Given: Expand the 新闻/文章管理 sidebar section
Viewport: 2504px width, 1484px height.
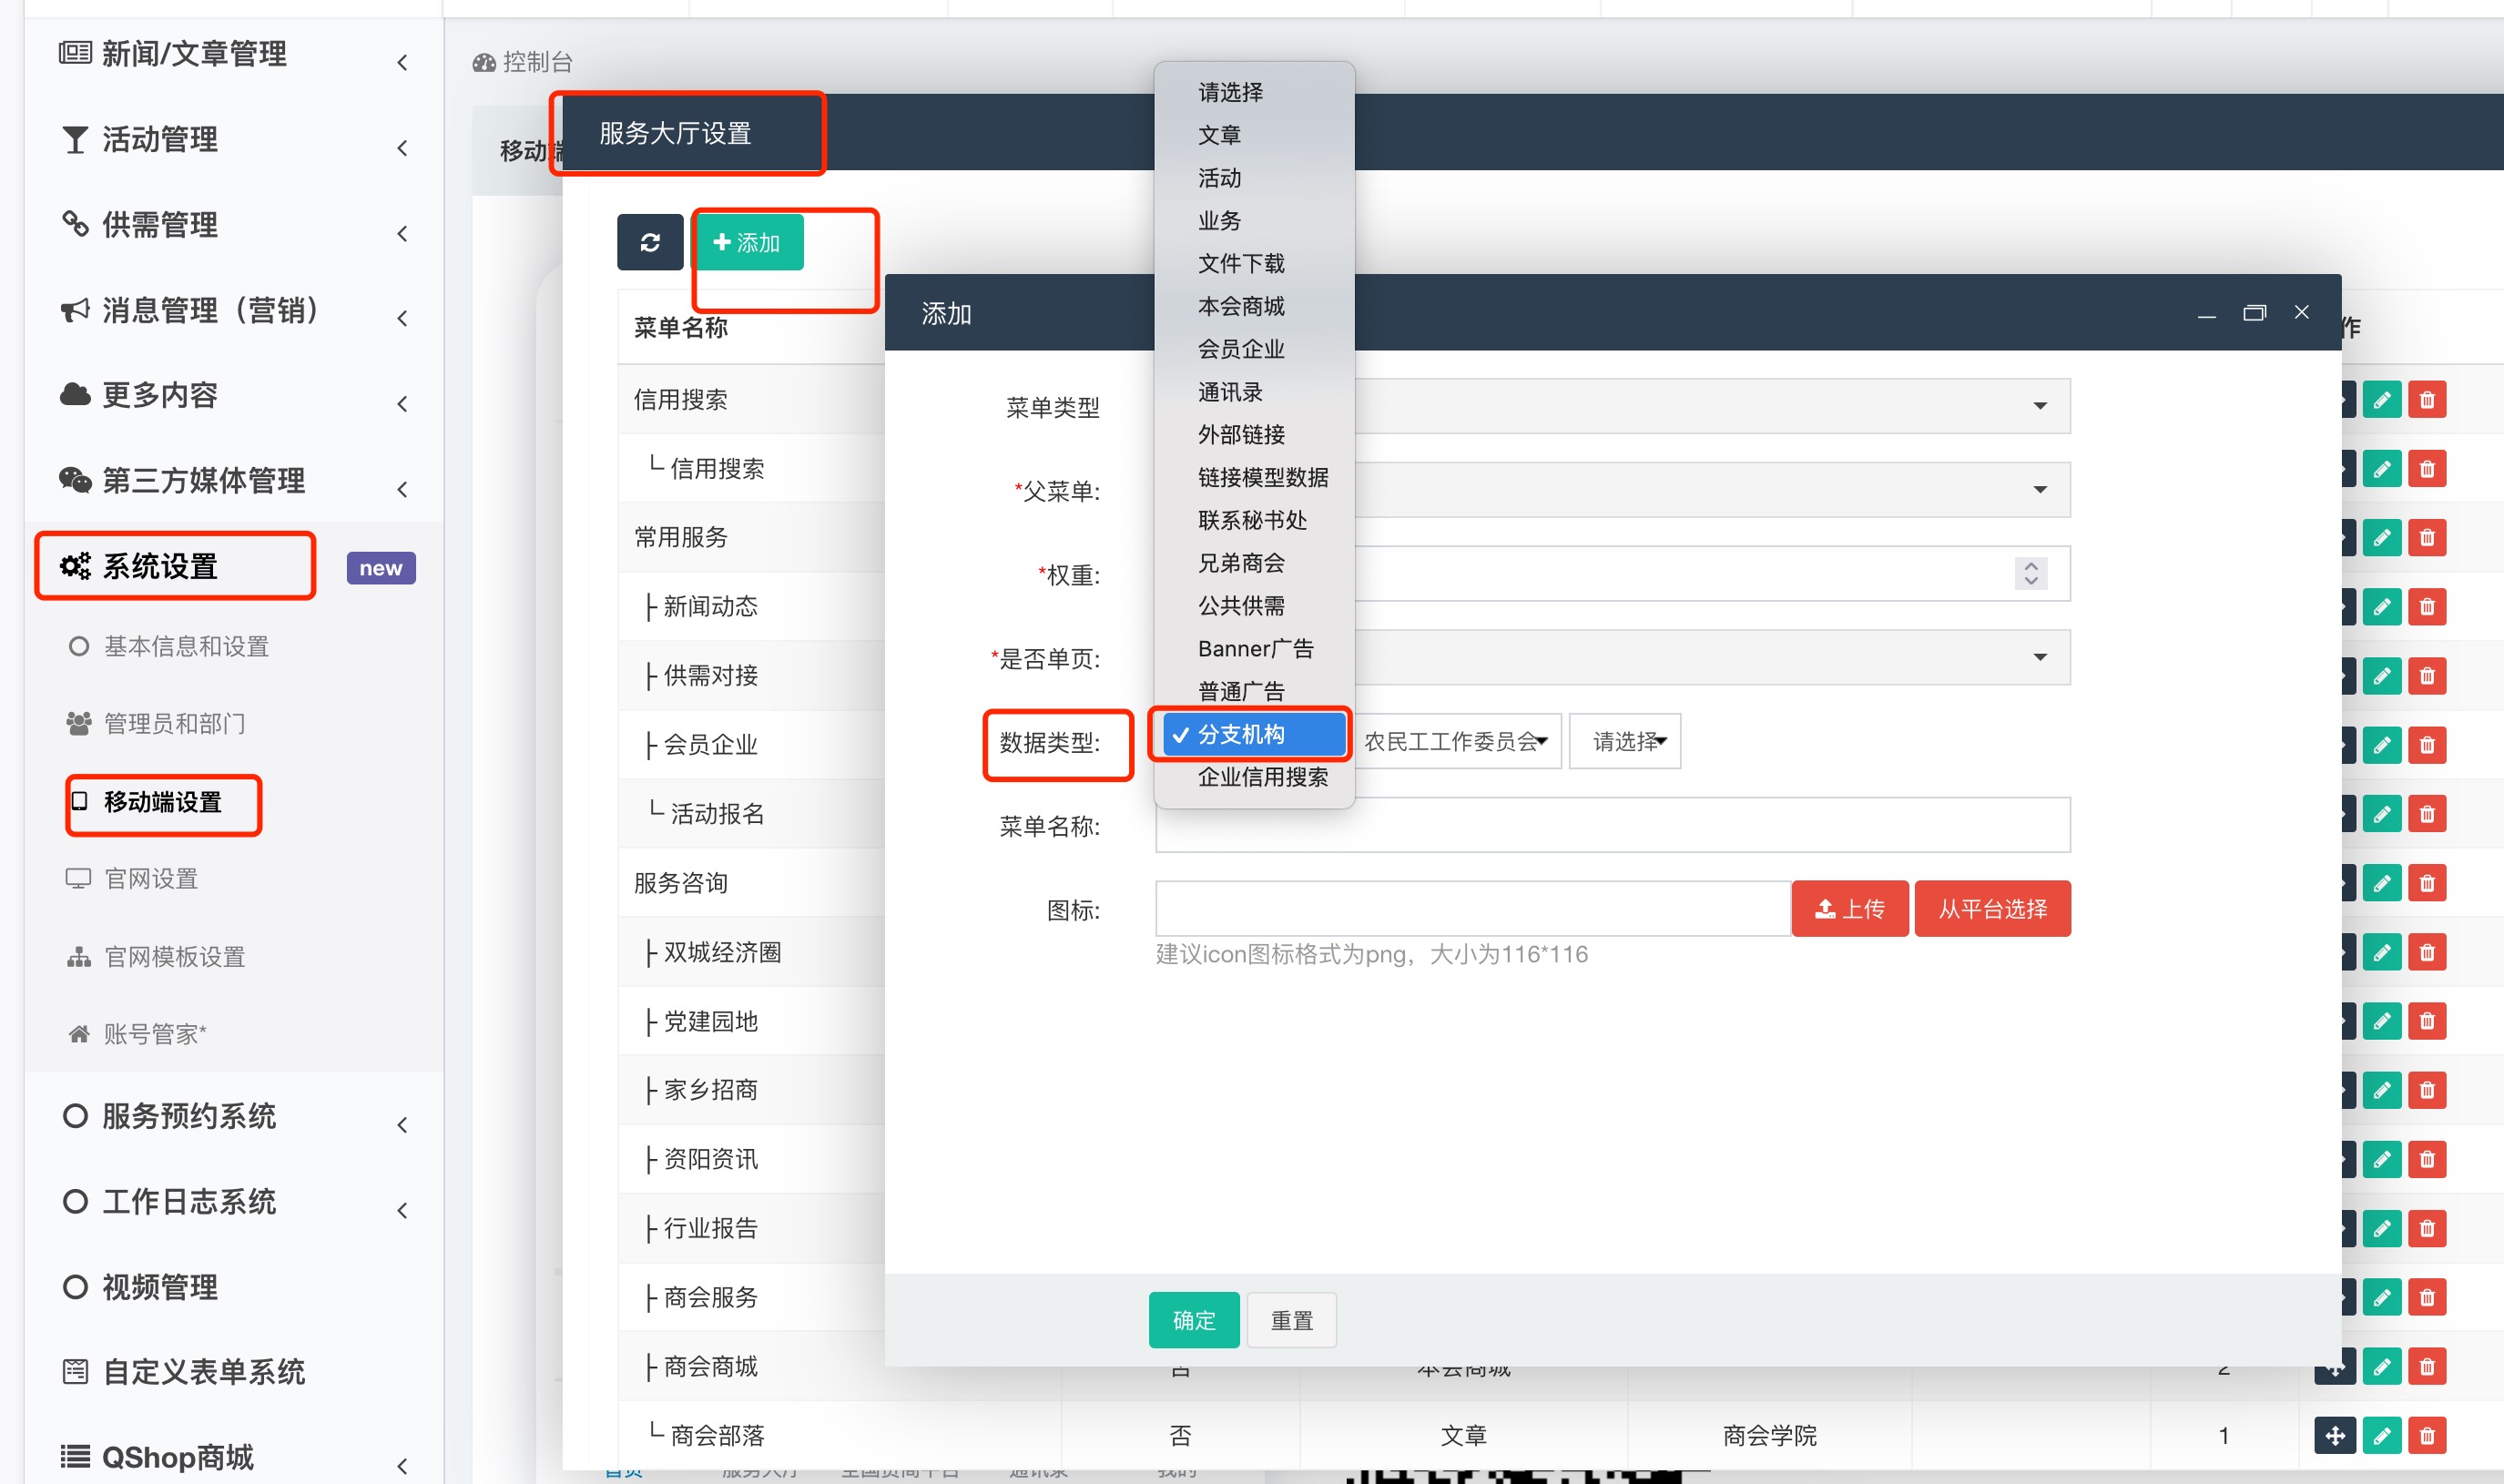Looking at the screenshot, I should click(x=194, y=54).
